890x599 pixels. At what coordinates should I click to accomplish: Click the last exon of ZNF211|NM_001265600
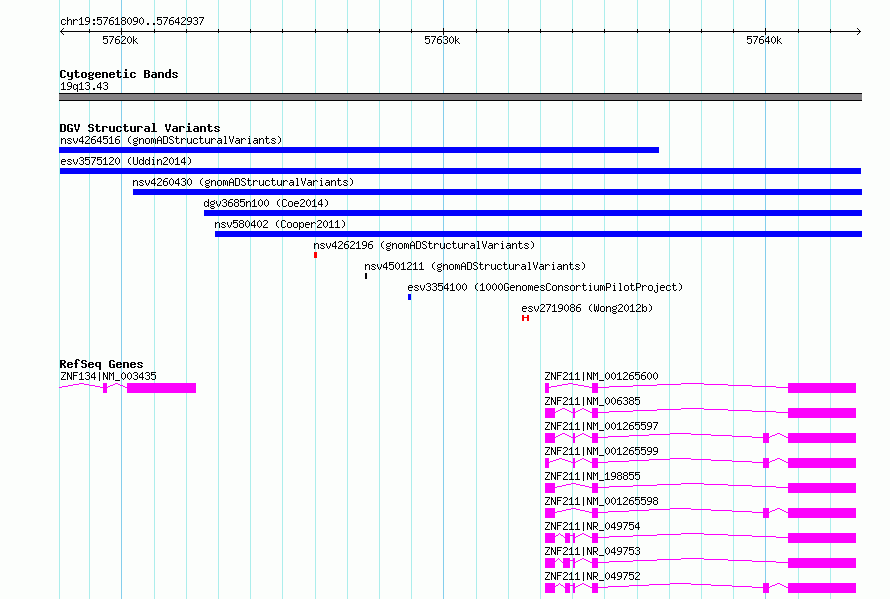pos(822,388)
